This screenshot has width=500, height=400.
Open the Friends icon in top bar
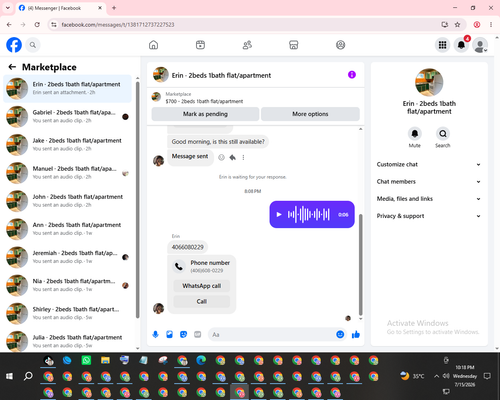point(247,45)
